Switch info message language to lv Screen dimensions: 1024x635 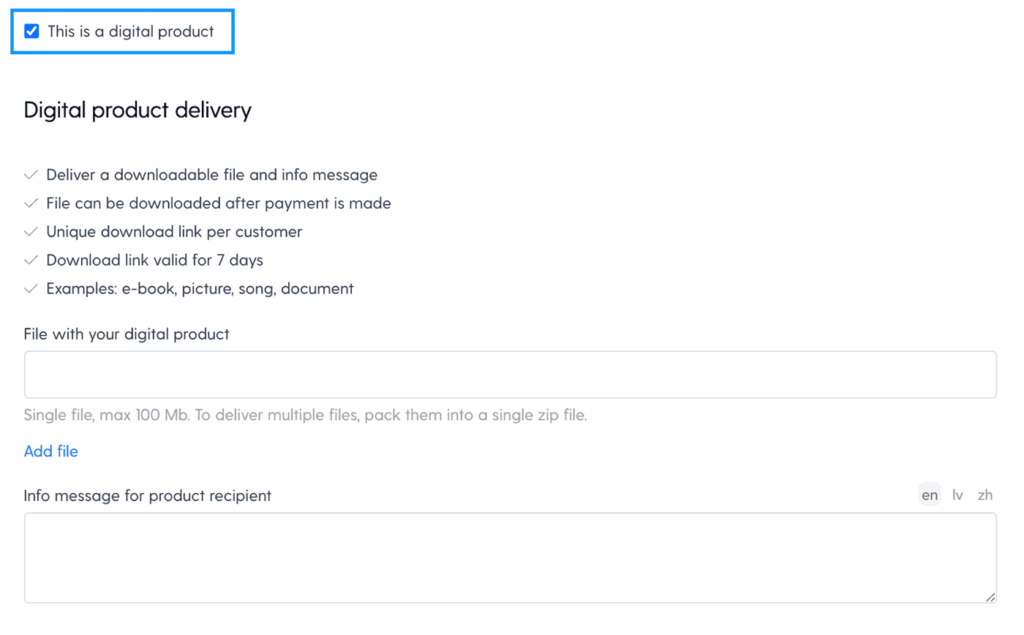tap(958, 495)
